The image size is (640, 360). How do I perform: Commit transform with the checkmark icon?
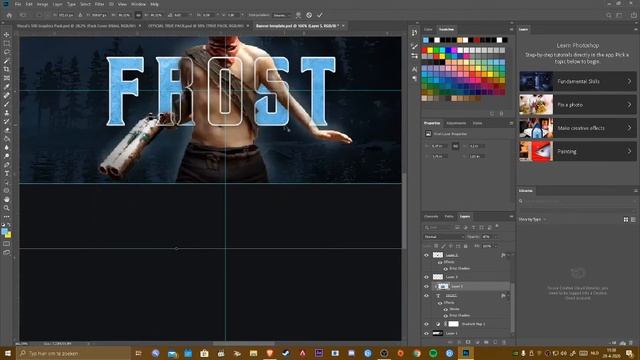coord(320,15)
